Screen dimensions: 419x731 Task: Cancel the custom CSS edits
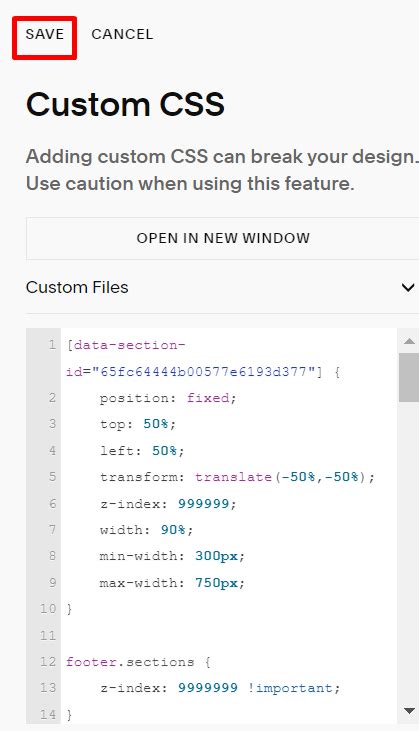pos(122,34)
